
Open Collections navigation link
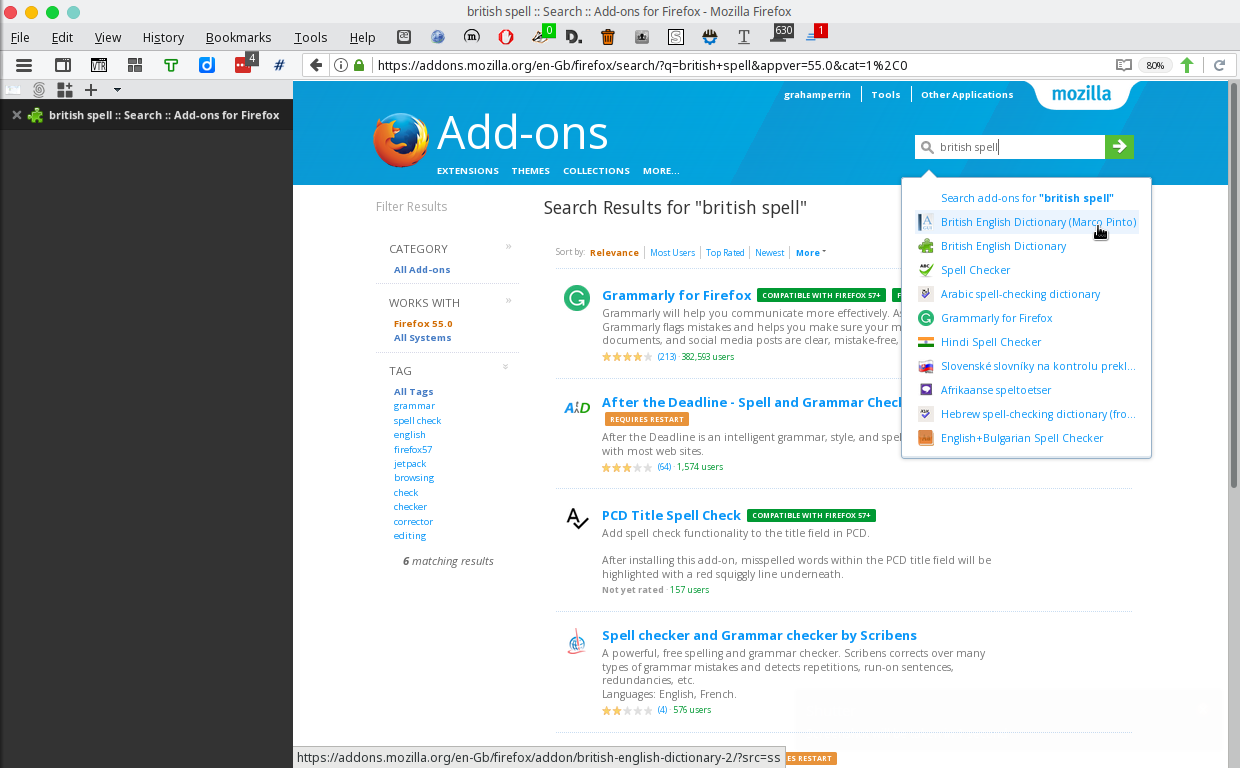point(596,171)
